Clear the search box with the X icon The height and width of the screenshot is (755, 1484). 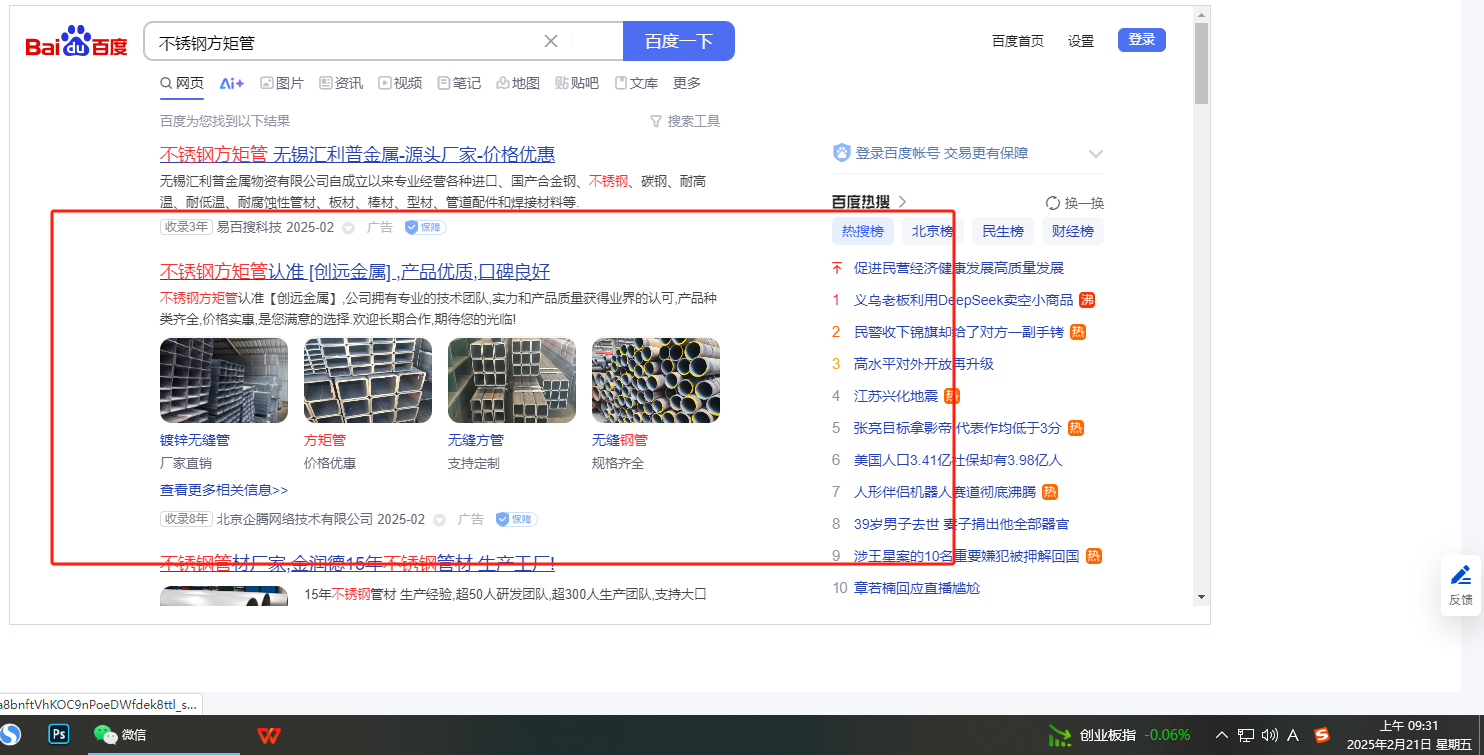550,41
